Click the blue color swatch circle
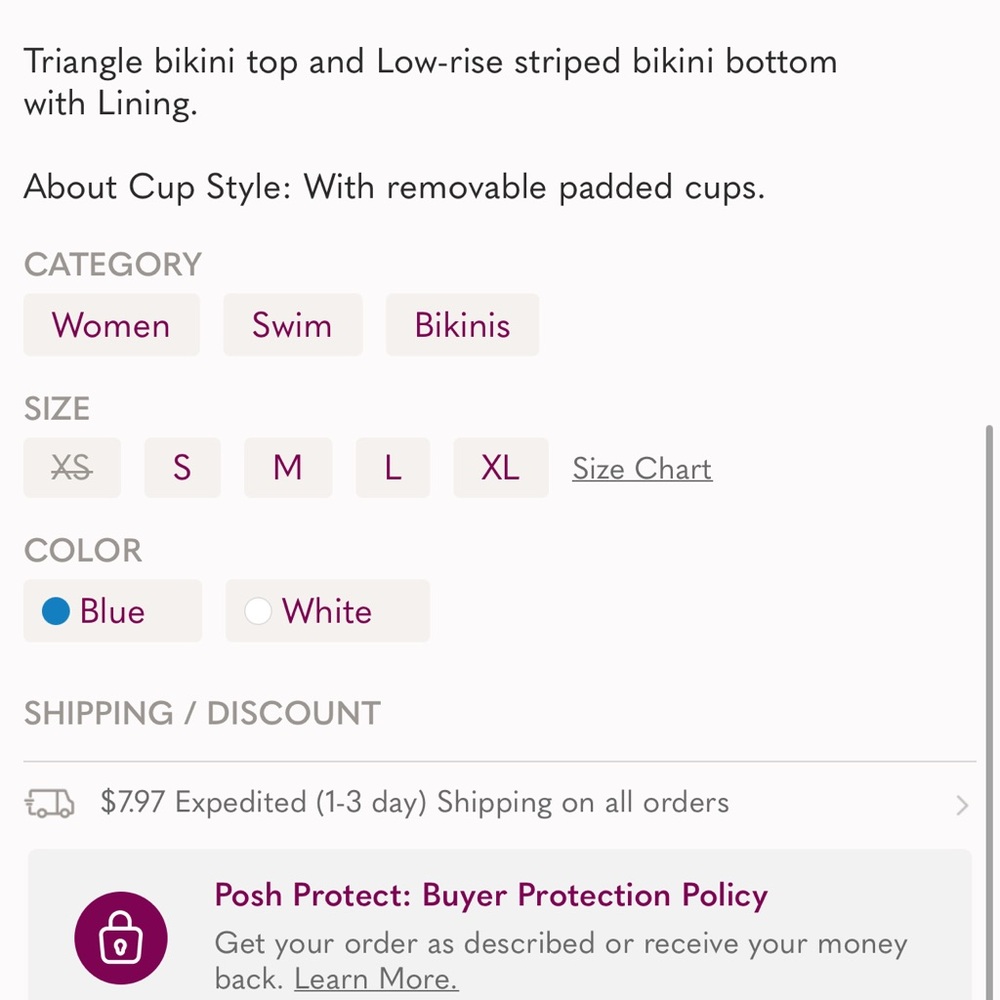The image size is (1000, 1000). pos(56,611)
